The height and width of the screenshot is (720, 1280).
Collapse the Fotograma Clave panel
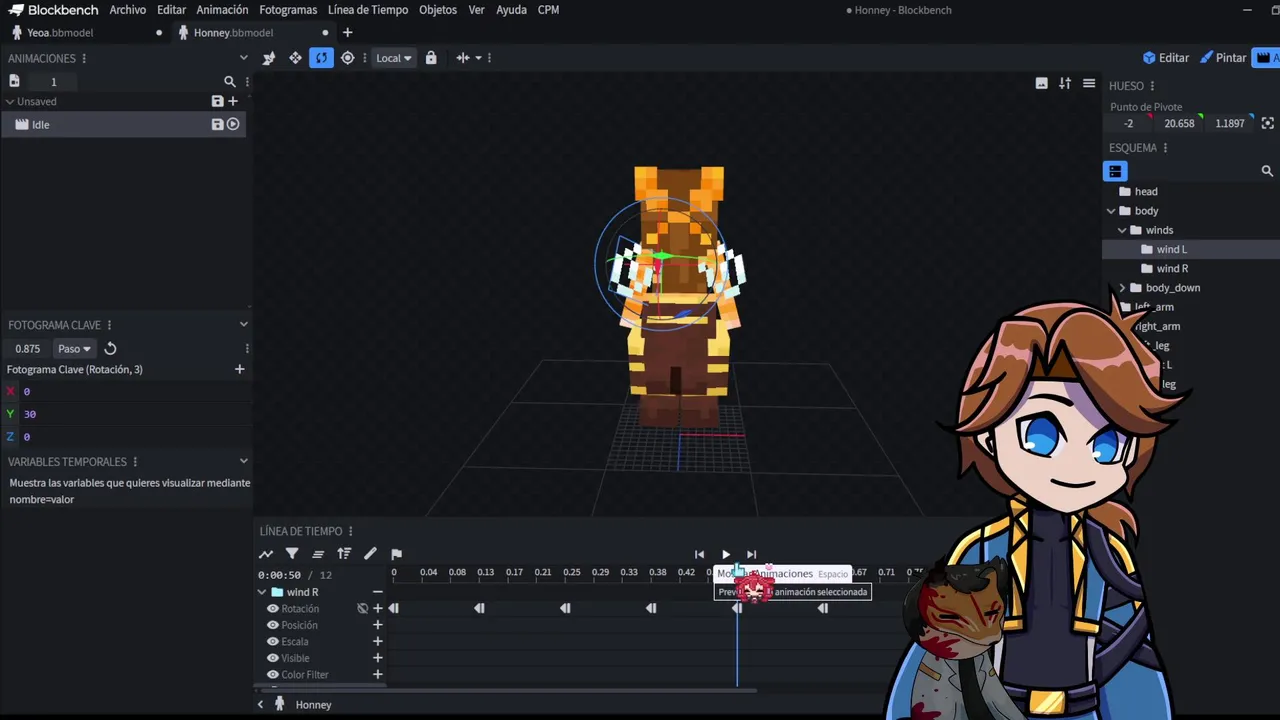pyautogui.click(x=243, y=325)
